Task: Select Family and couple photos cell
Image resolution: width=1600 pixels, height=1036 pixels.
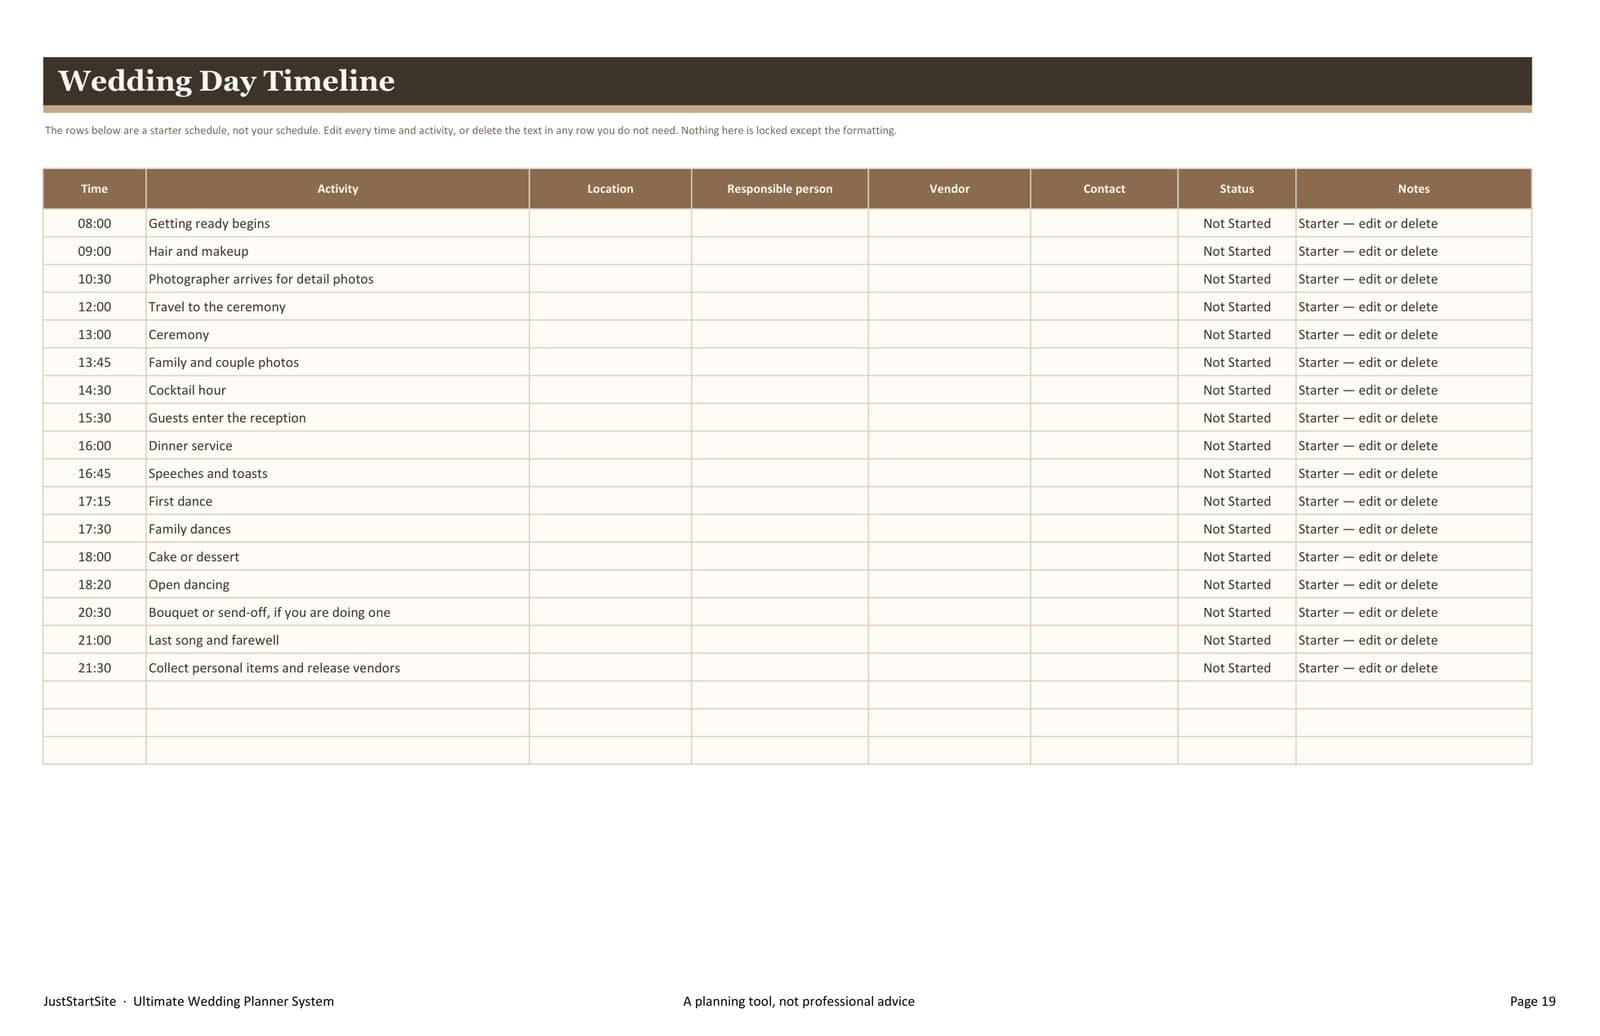Action: point(337,362)
